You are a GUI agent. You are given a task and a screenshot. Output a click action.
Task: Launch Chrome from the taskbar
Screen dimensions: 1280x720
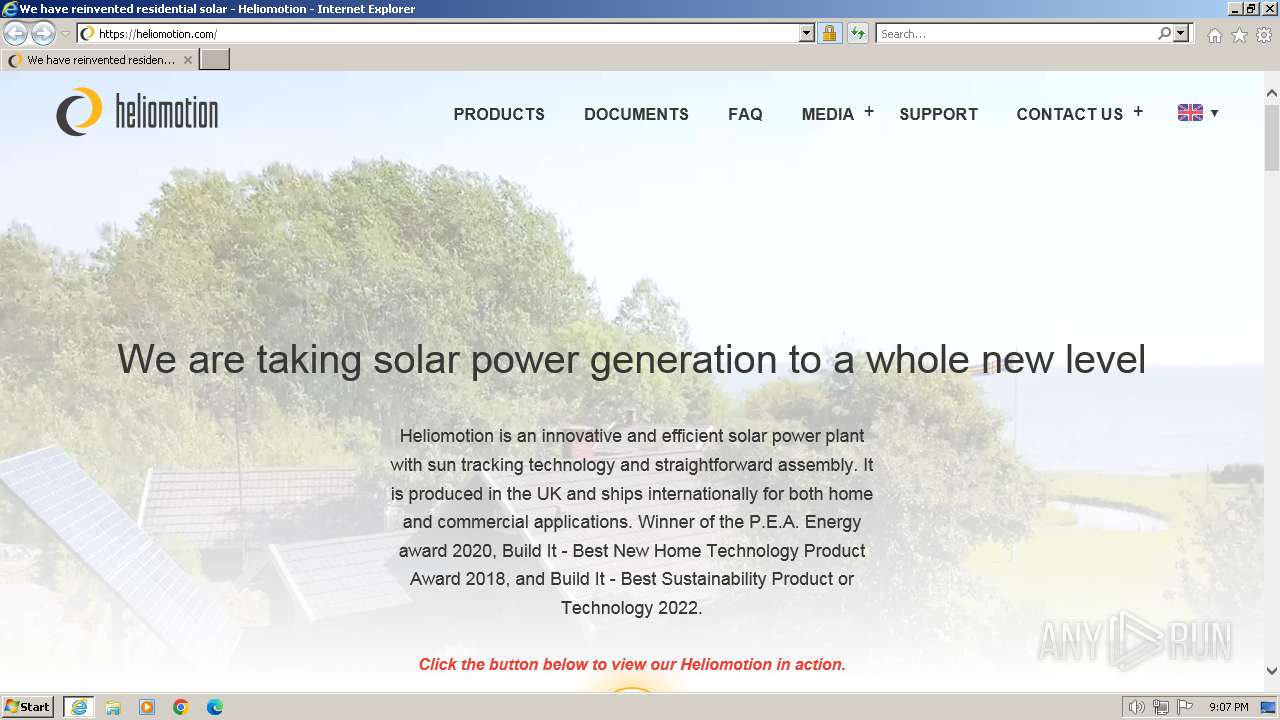point(181,707)
